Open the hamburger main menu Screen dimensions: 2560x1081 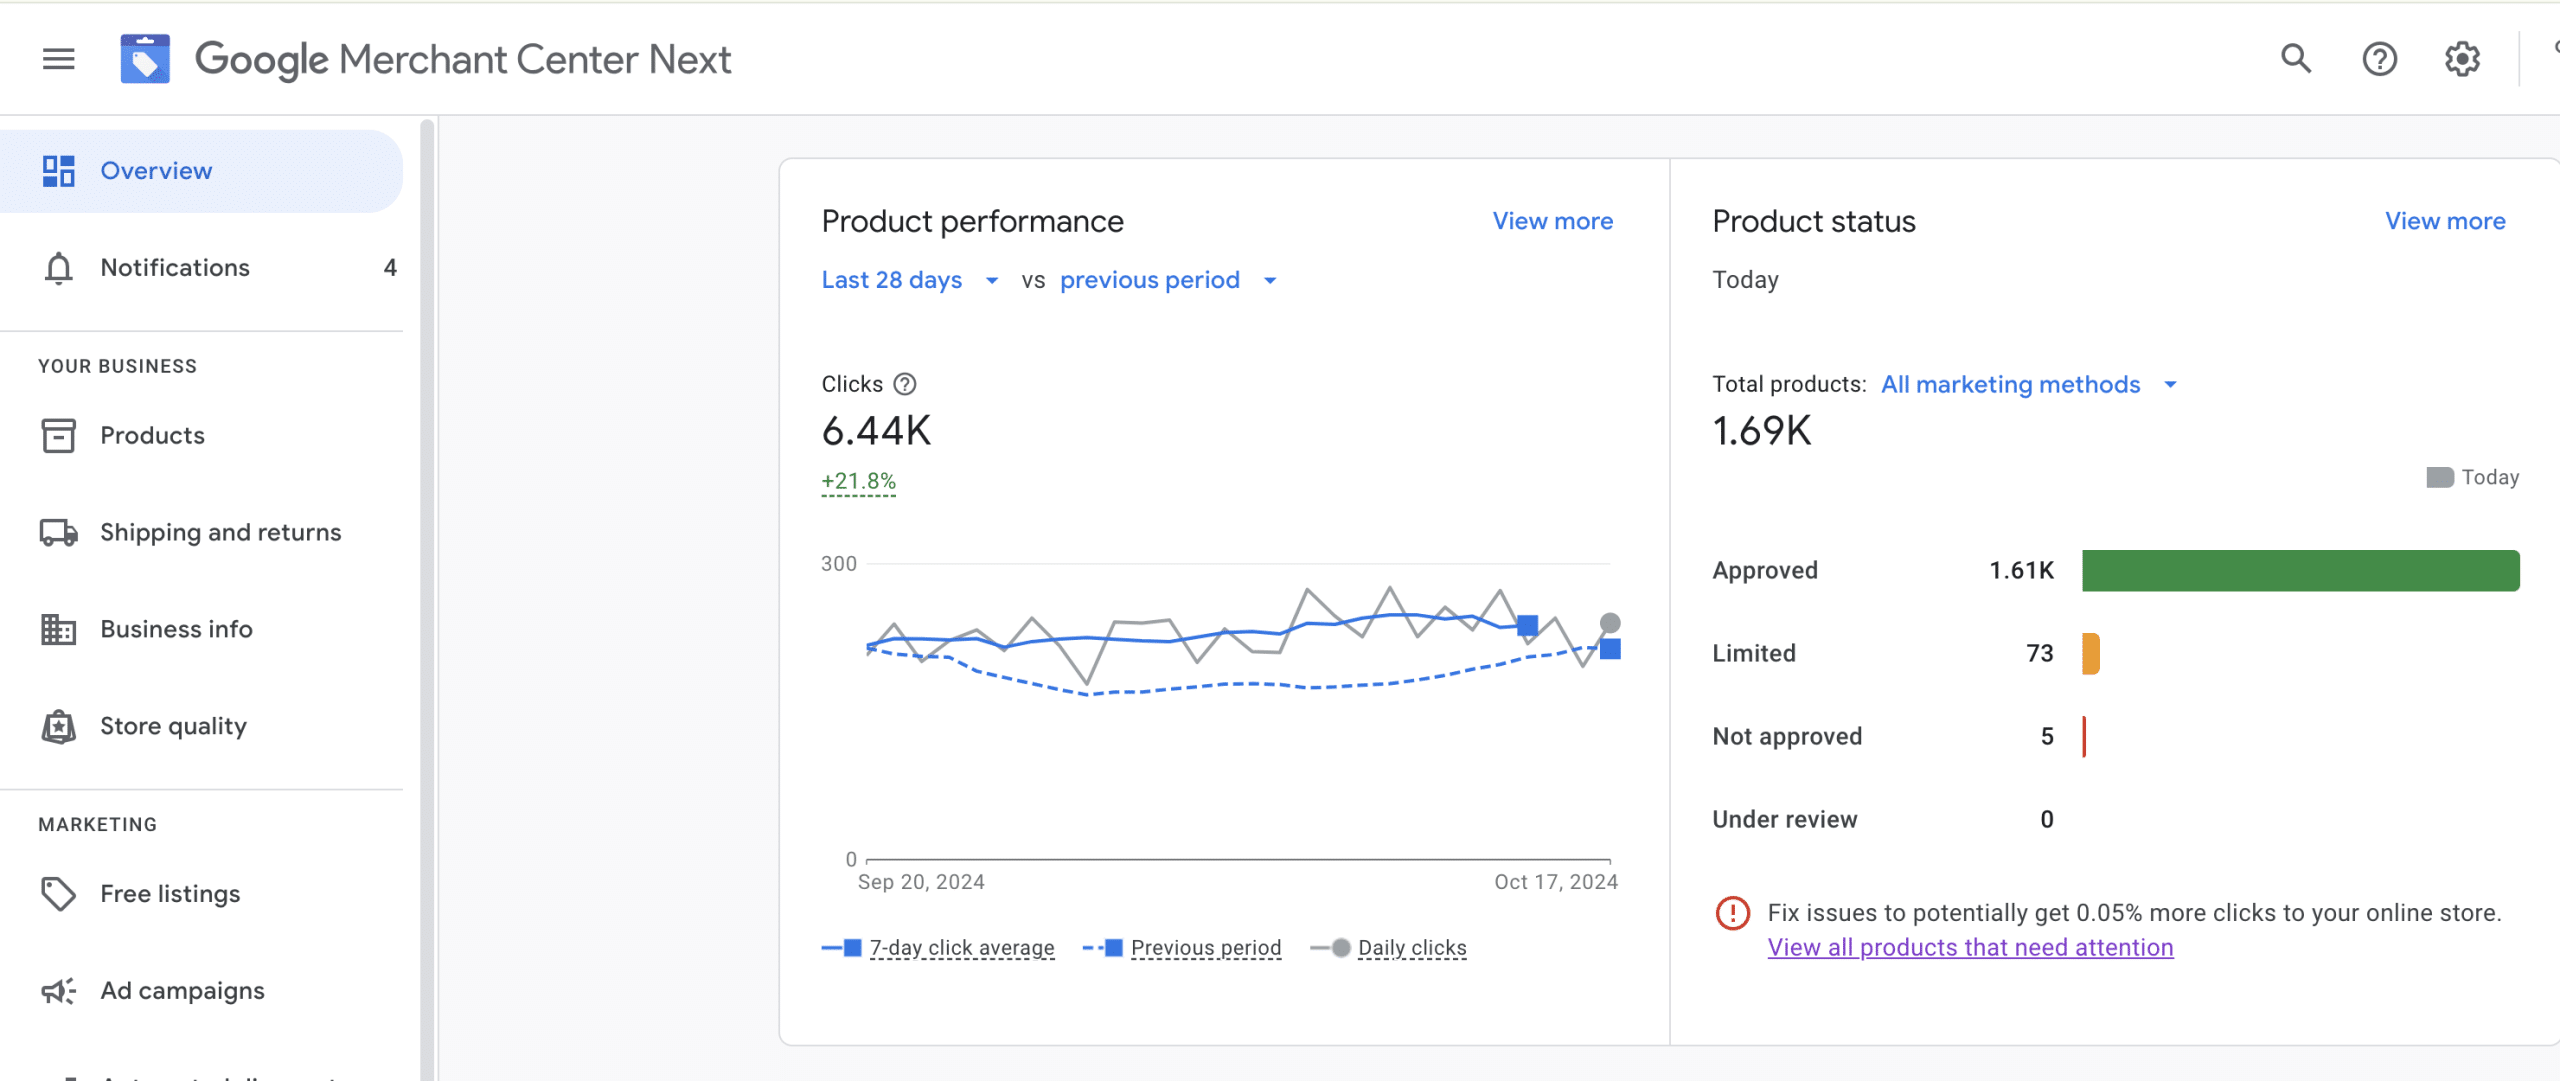(x=59, y=59)
